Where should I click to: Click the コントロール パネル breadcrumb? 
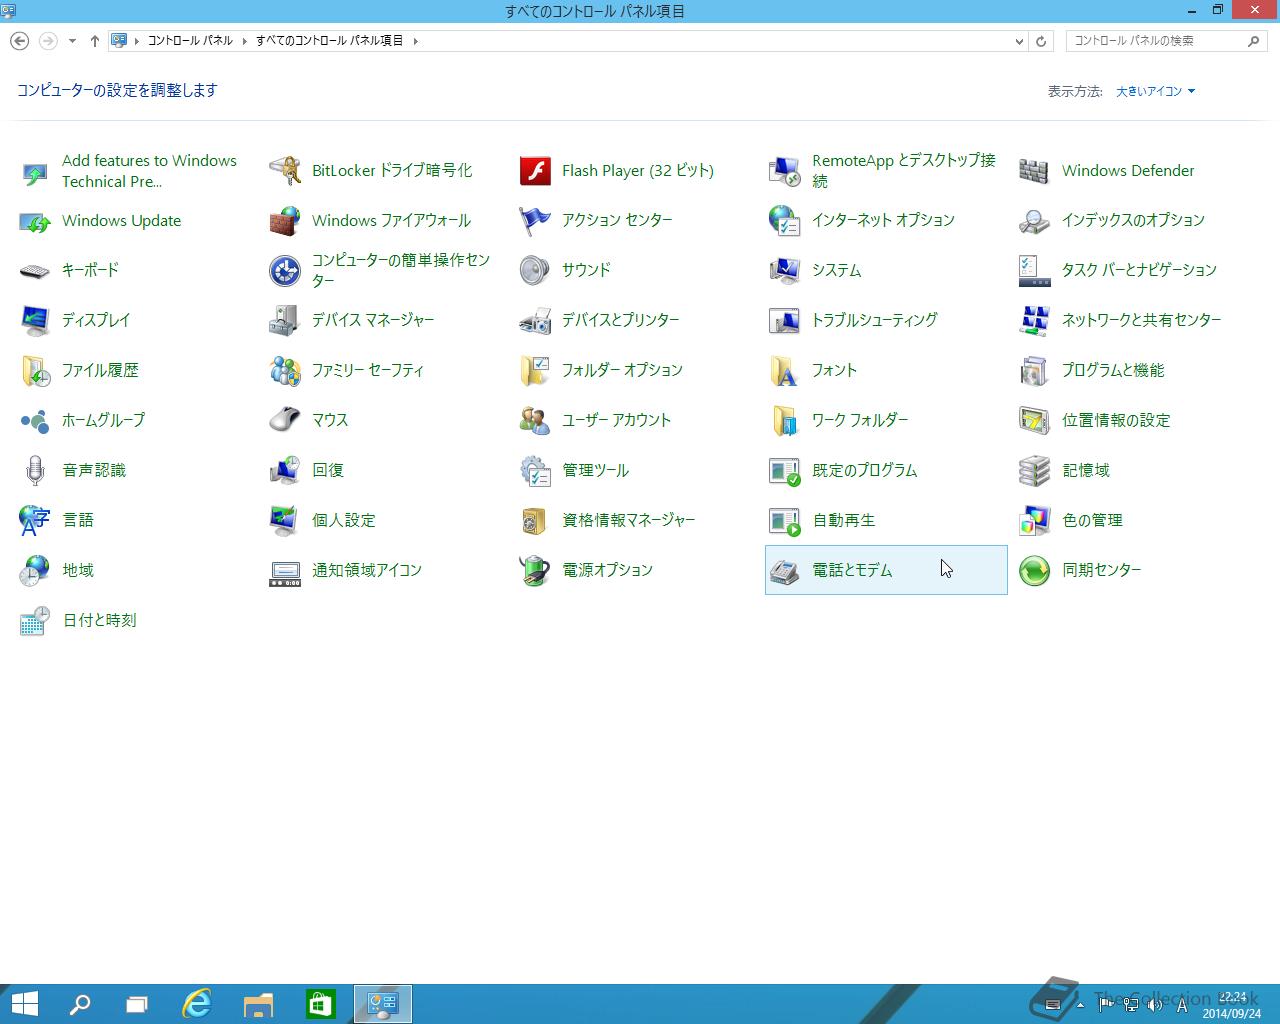pos(190,41)
